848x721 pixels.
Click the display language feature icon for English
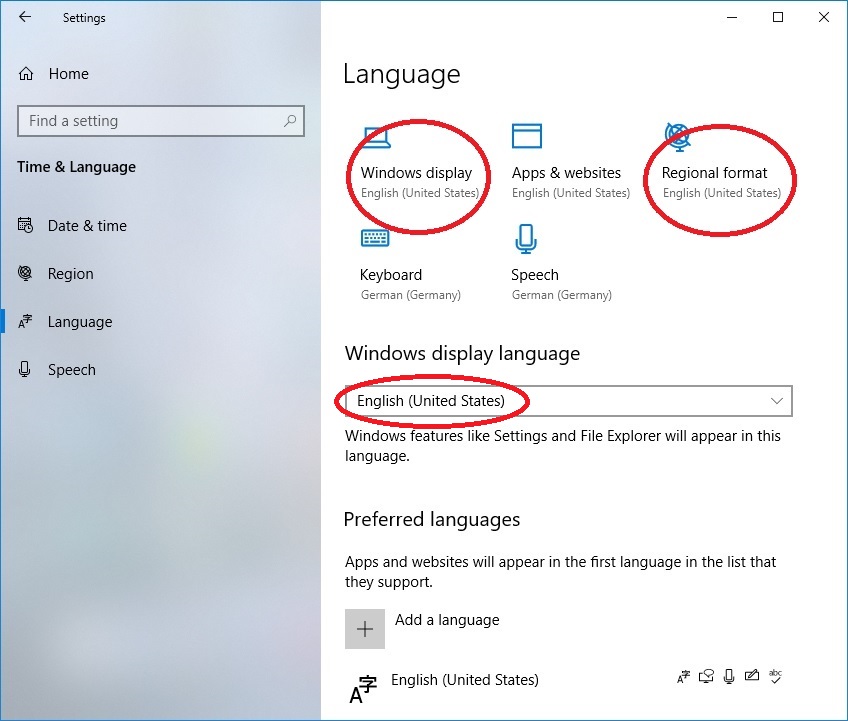pyautogui.click(x=684, y=676)
